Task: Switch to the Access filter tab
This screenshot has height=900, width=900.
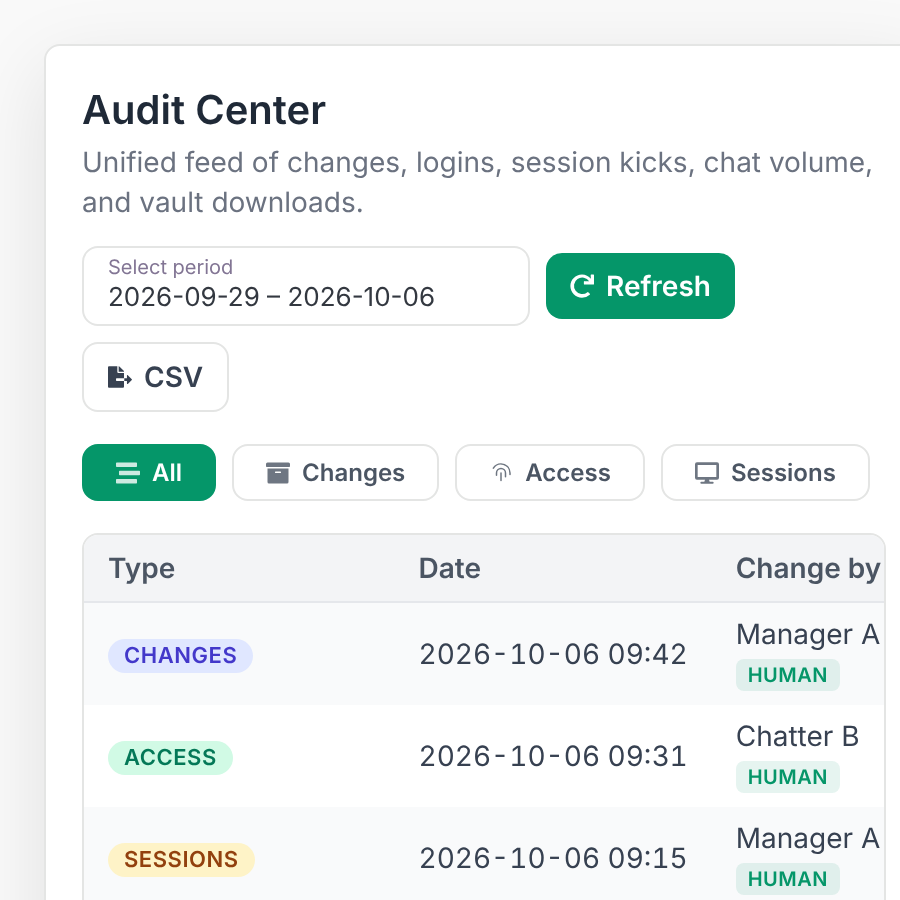Action: (x=550, y=472)
